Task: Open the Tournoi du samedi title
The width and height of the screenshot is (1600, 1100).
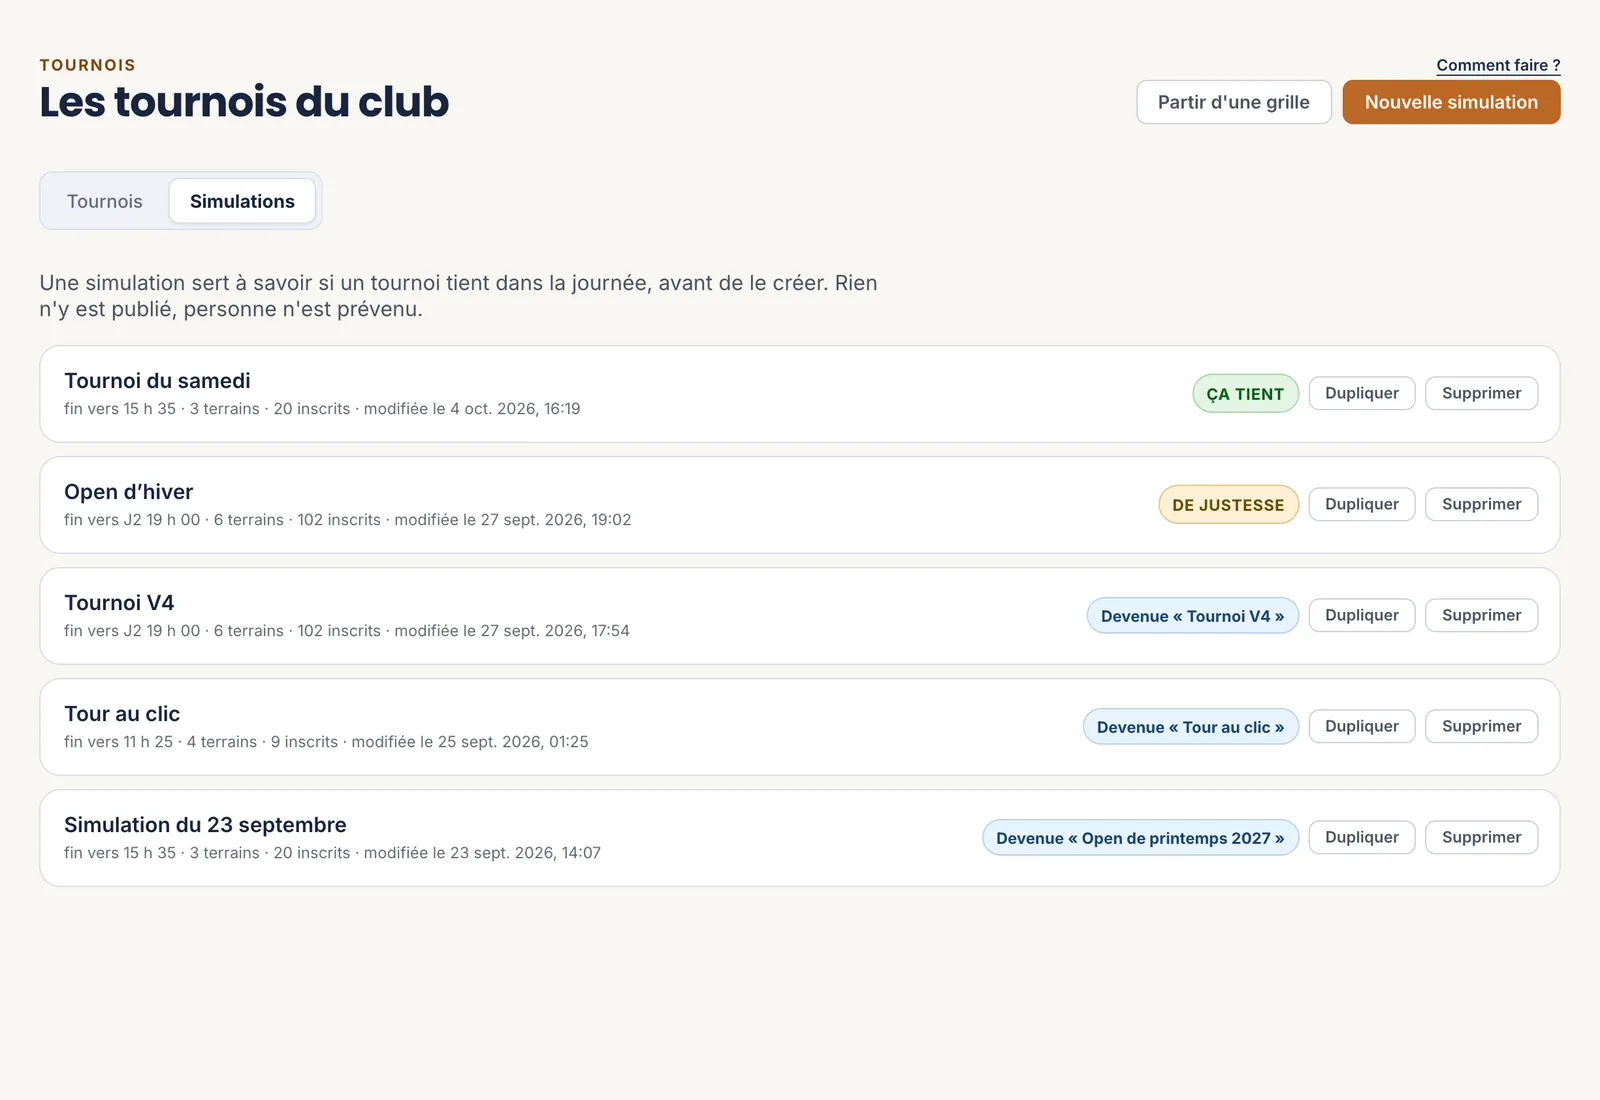Action: 157,381
